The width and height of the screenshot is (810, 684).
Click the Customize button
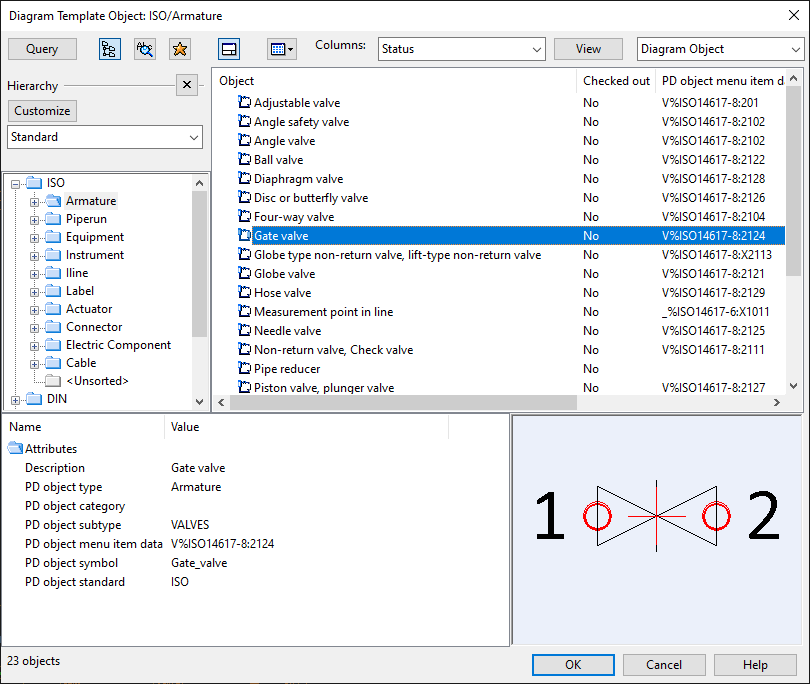tap(42, 111)
